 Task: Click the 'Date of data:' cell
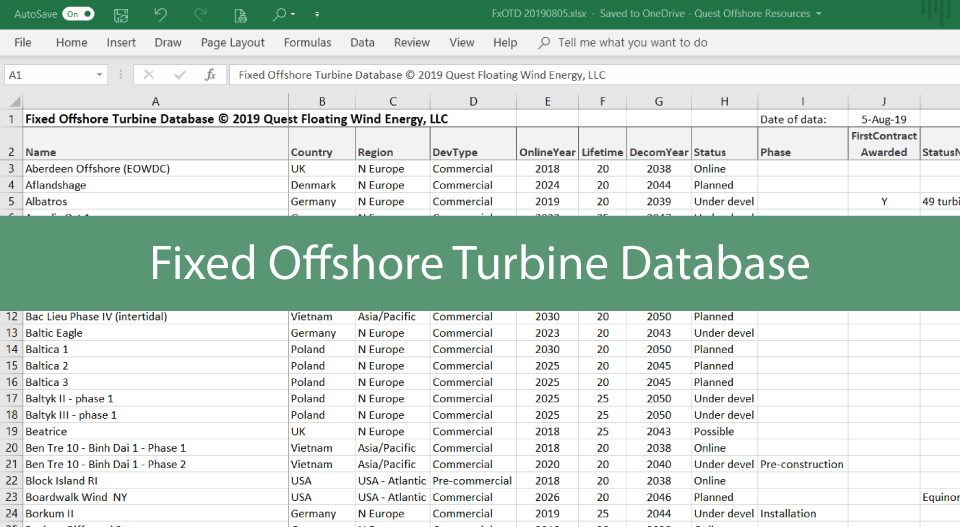[803, 119]
